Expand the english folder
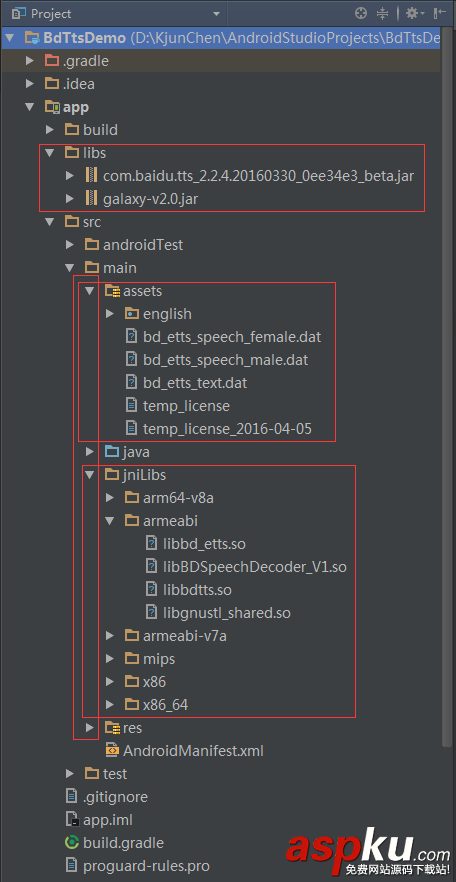 [x=110, y=314]
